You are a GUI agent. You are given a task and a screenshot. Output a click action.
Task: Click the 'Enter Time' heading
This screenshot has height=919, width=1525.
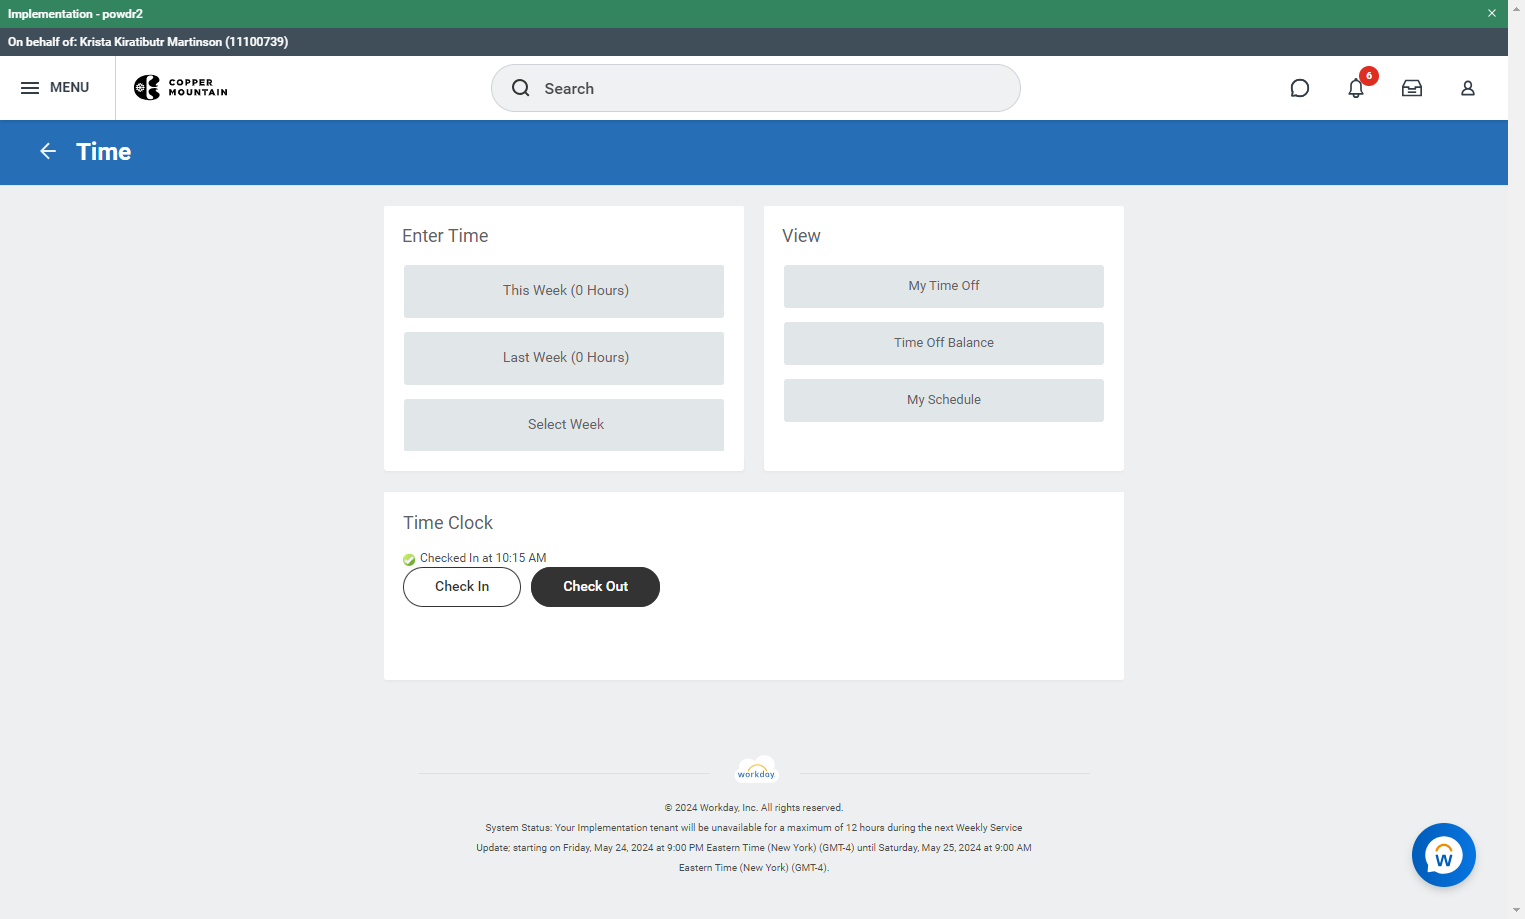[x=445, y=236]
